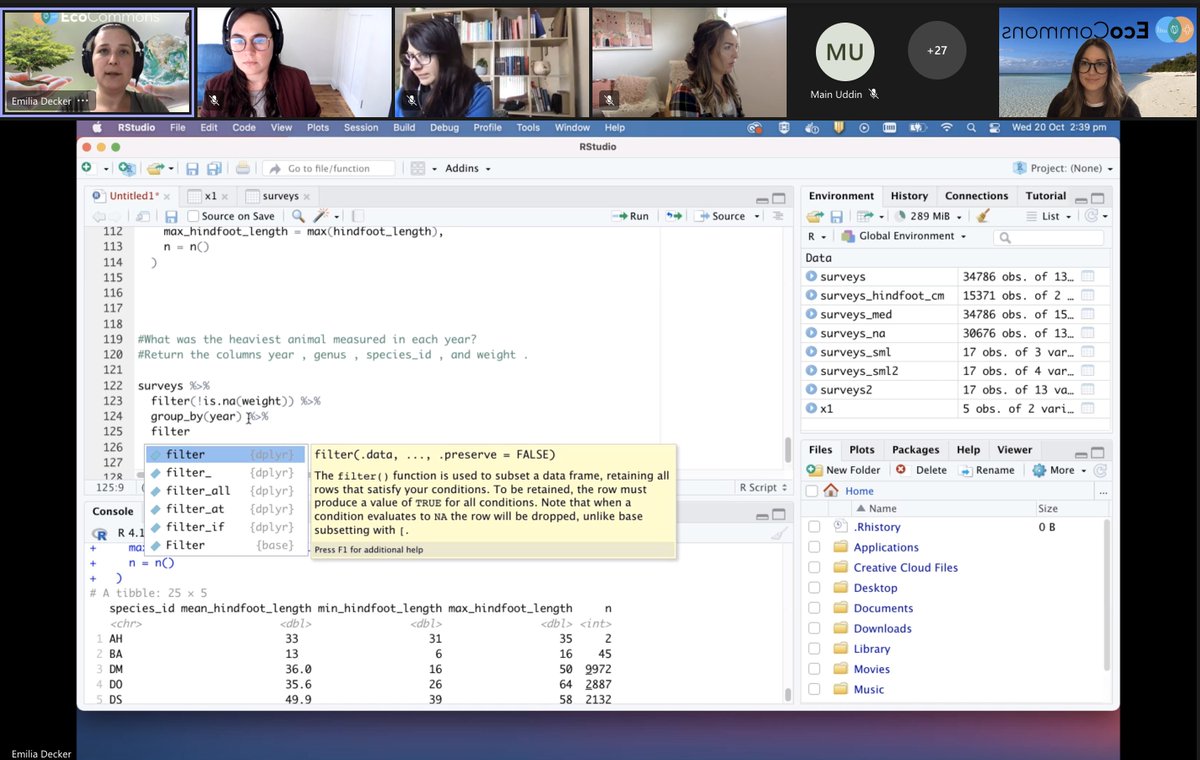The height and width of the screenshot is (760, 1200).
Task: Expand the surveys_hindfoot_cm data object
Action: [x=811, y=295]
